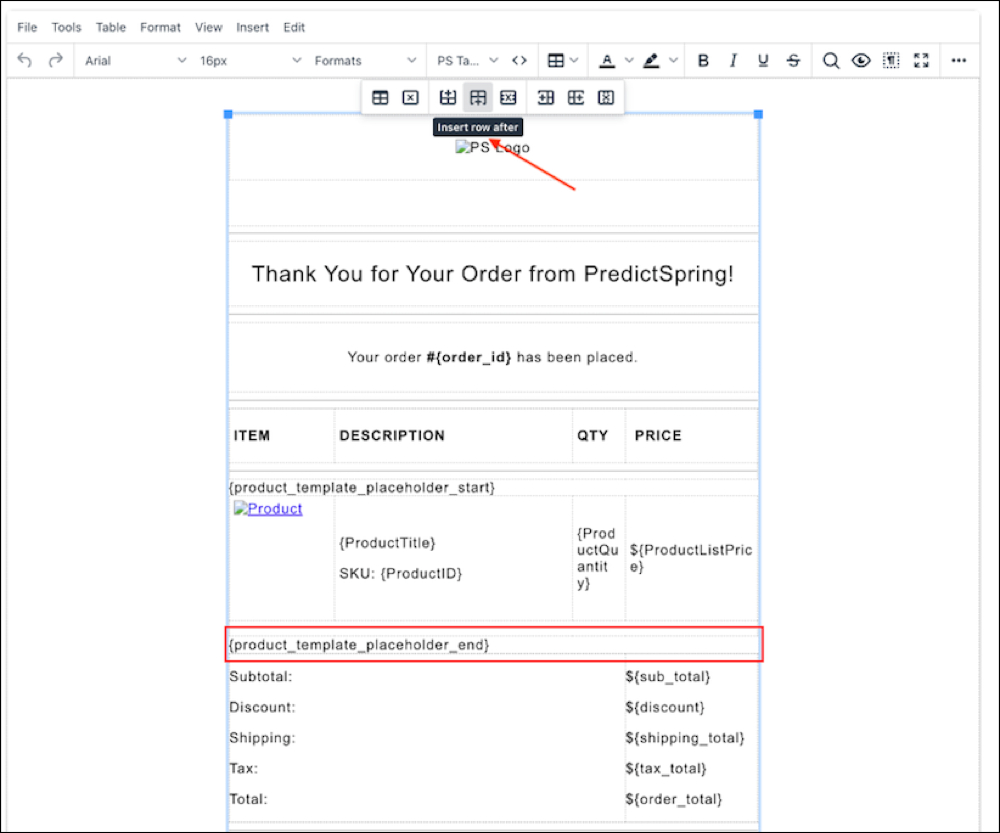The width and height of the screenshot is (1000, 833).
Task: Toggle italic formatting
Action: pyautogui.click(x=733, y=61)
